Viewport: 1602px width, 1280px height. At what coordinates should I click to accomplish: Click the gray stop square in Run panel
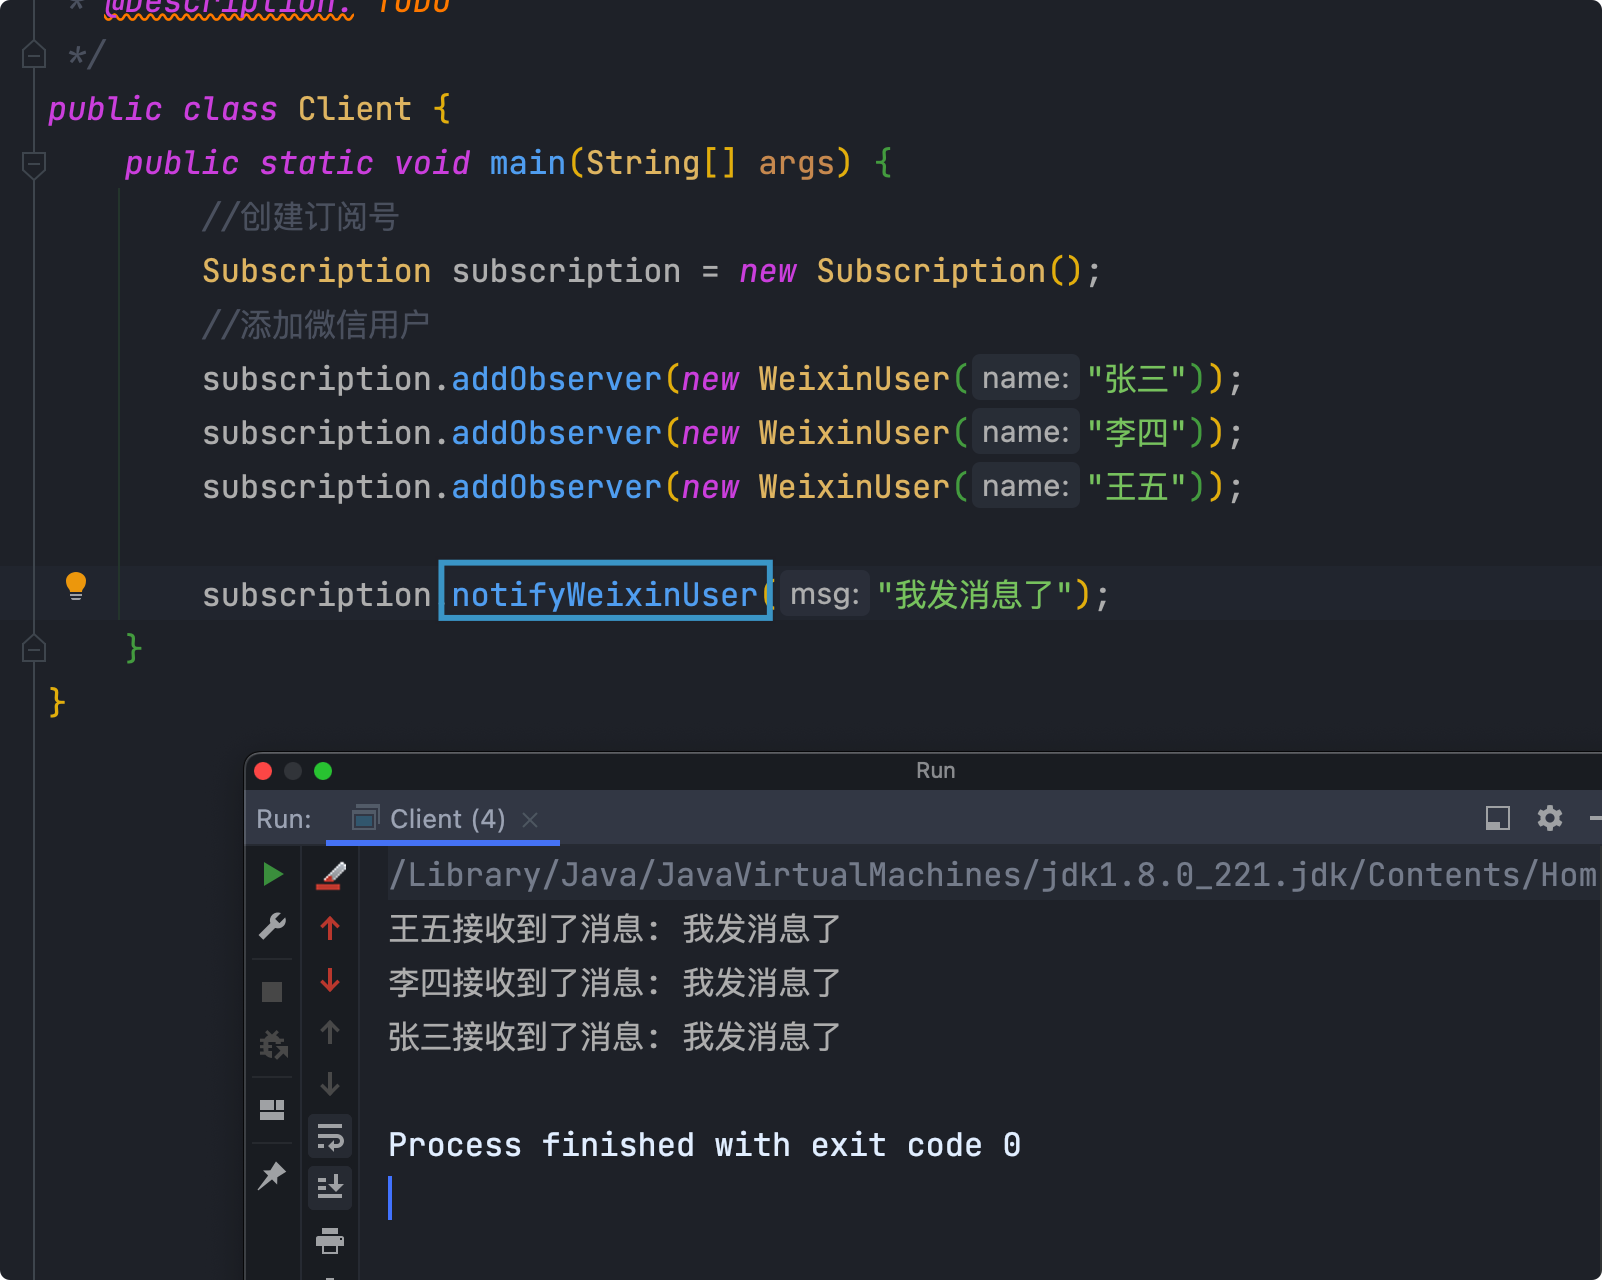click(272, 992)
